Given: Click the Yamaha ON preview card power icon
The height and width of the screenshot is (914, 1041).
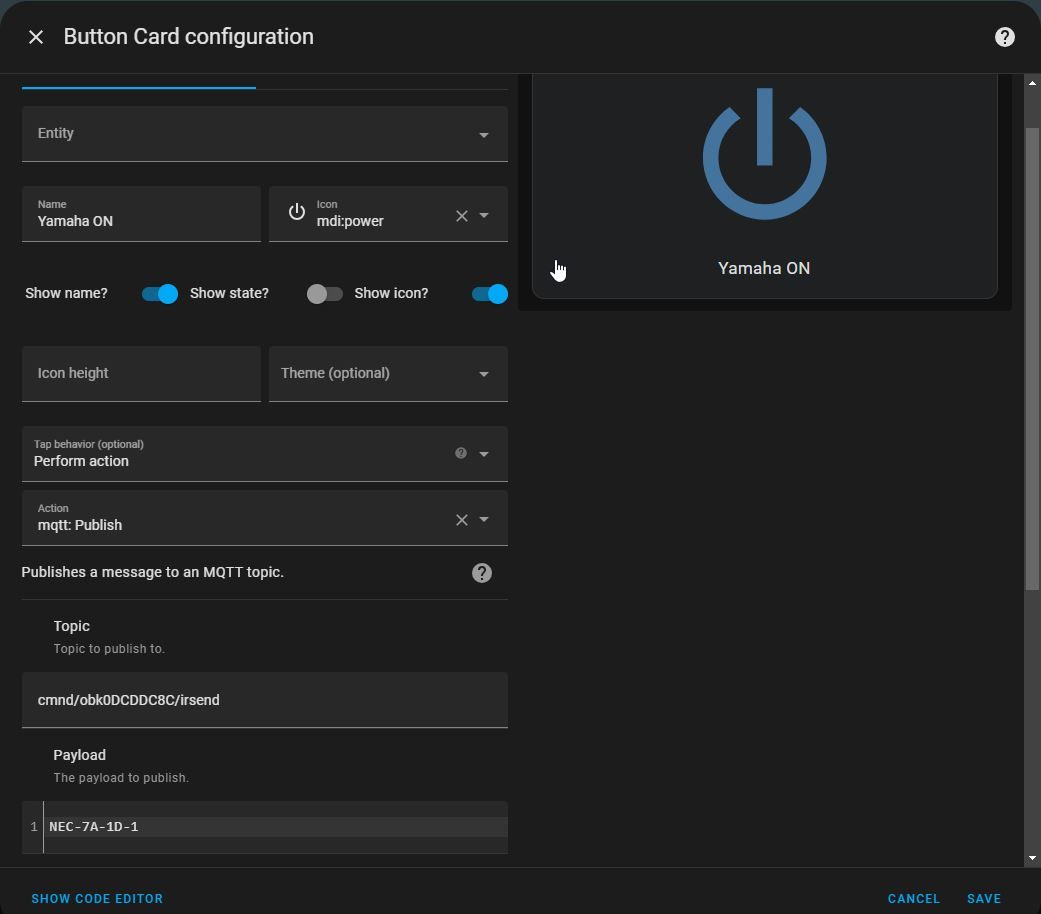Looking at the screenshot, I should pos(765,154).
